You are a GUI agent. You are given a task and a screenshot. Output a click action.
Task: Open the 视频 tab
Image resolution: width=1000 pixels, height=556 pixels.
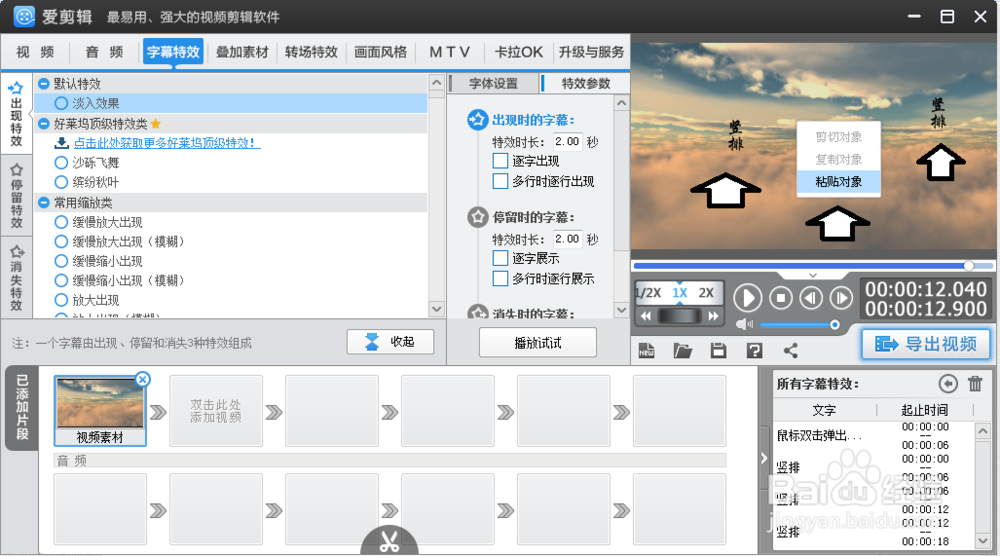coord(35,52)
